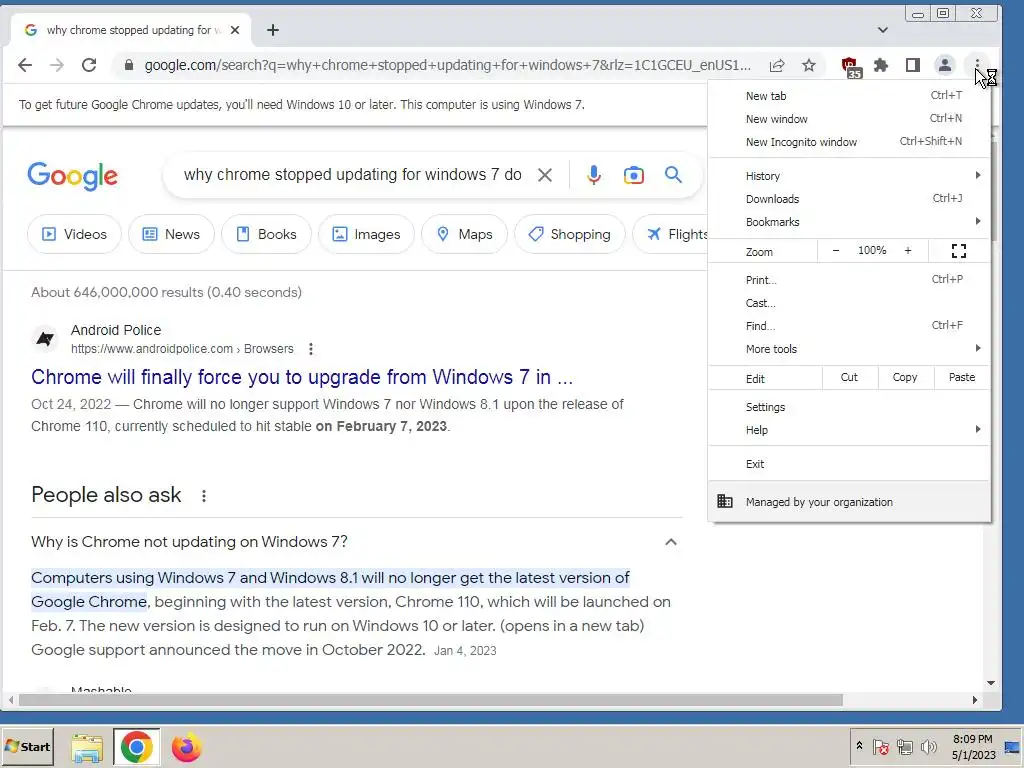The width and height of the screenshot is (1024, 768).
Task: Open Android Police result options dots
Action: click(x=311, y=349)
